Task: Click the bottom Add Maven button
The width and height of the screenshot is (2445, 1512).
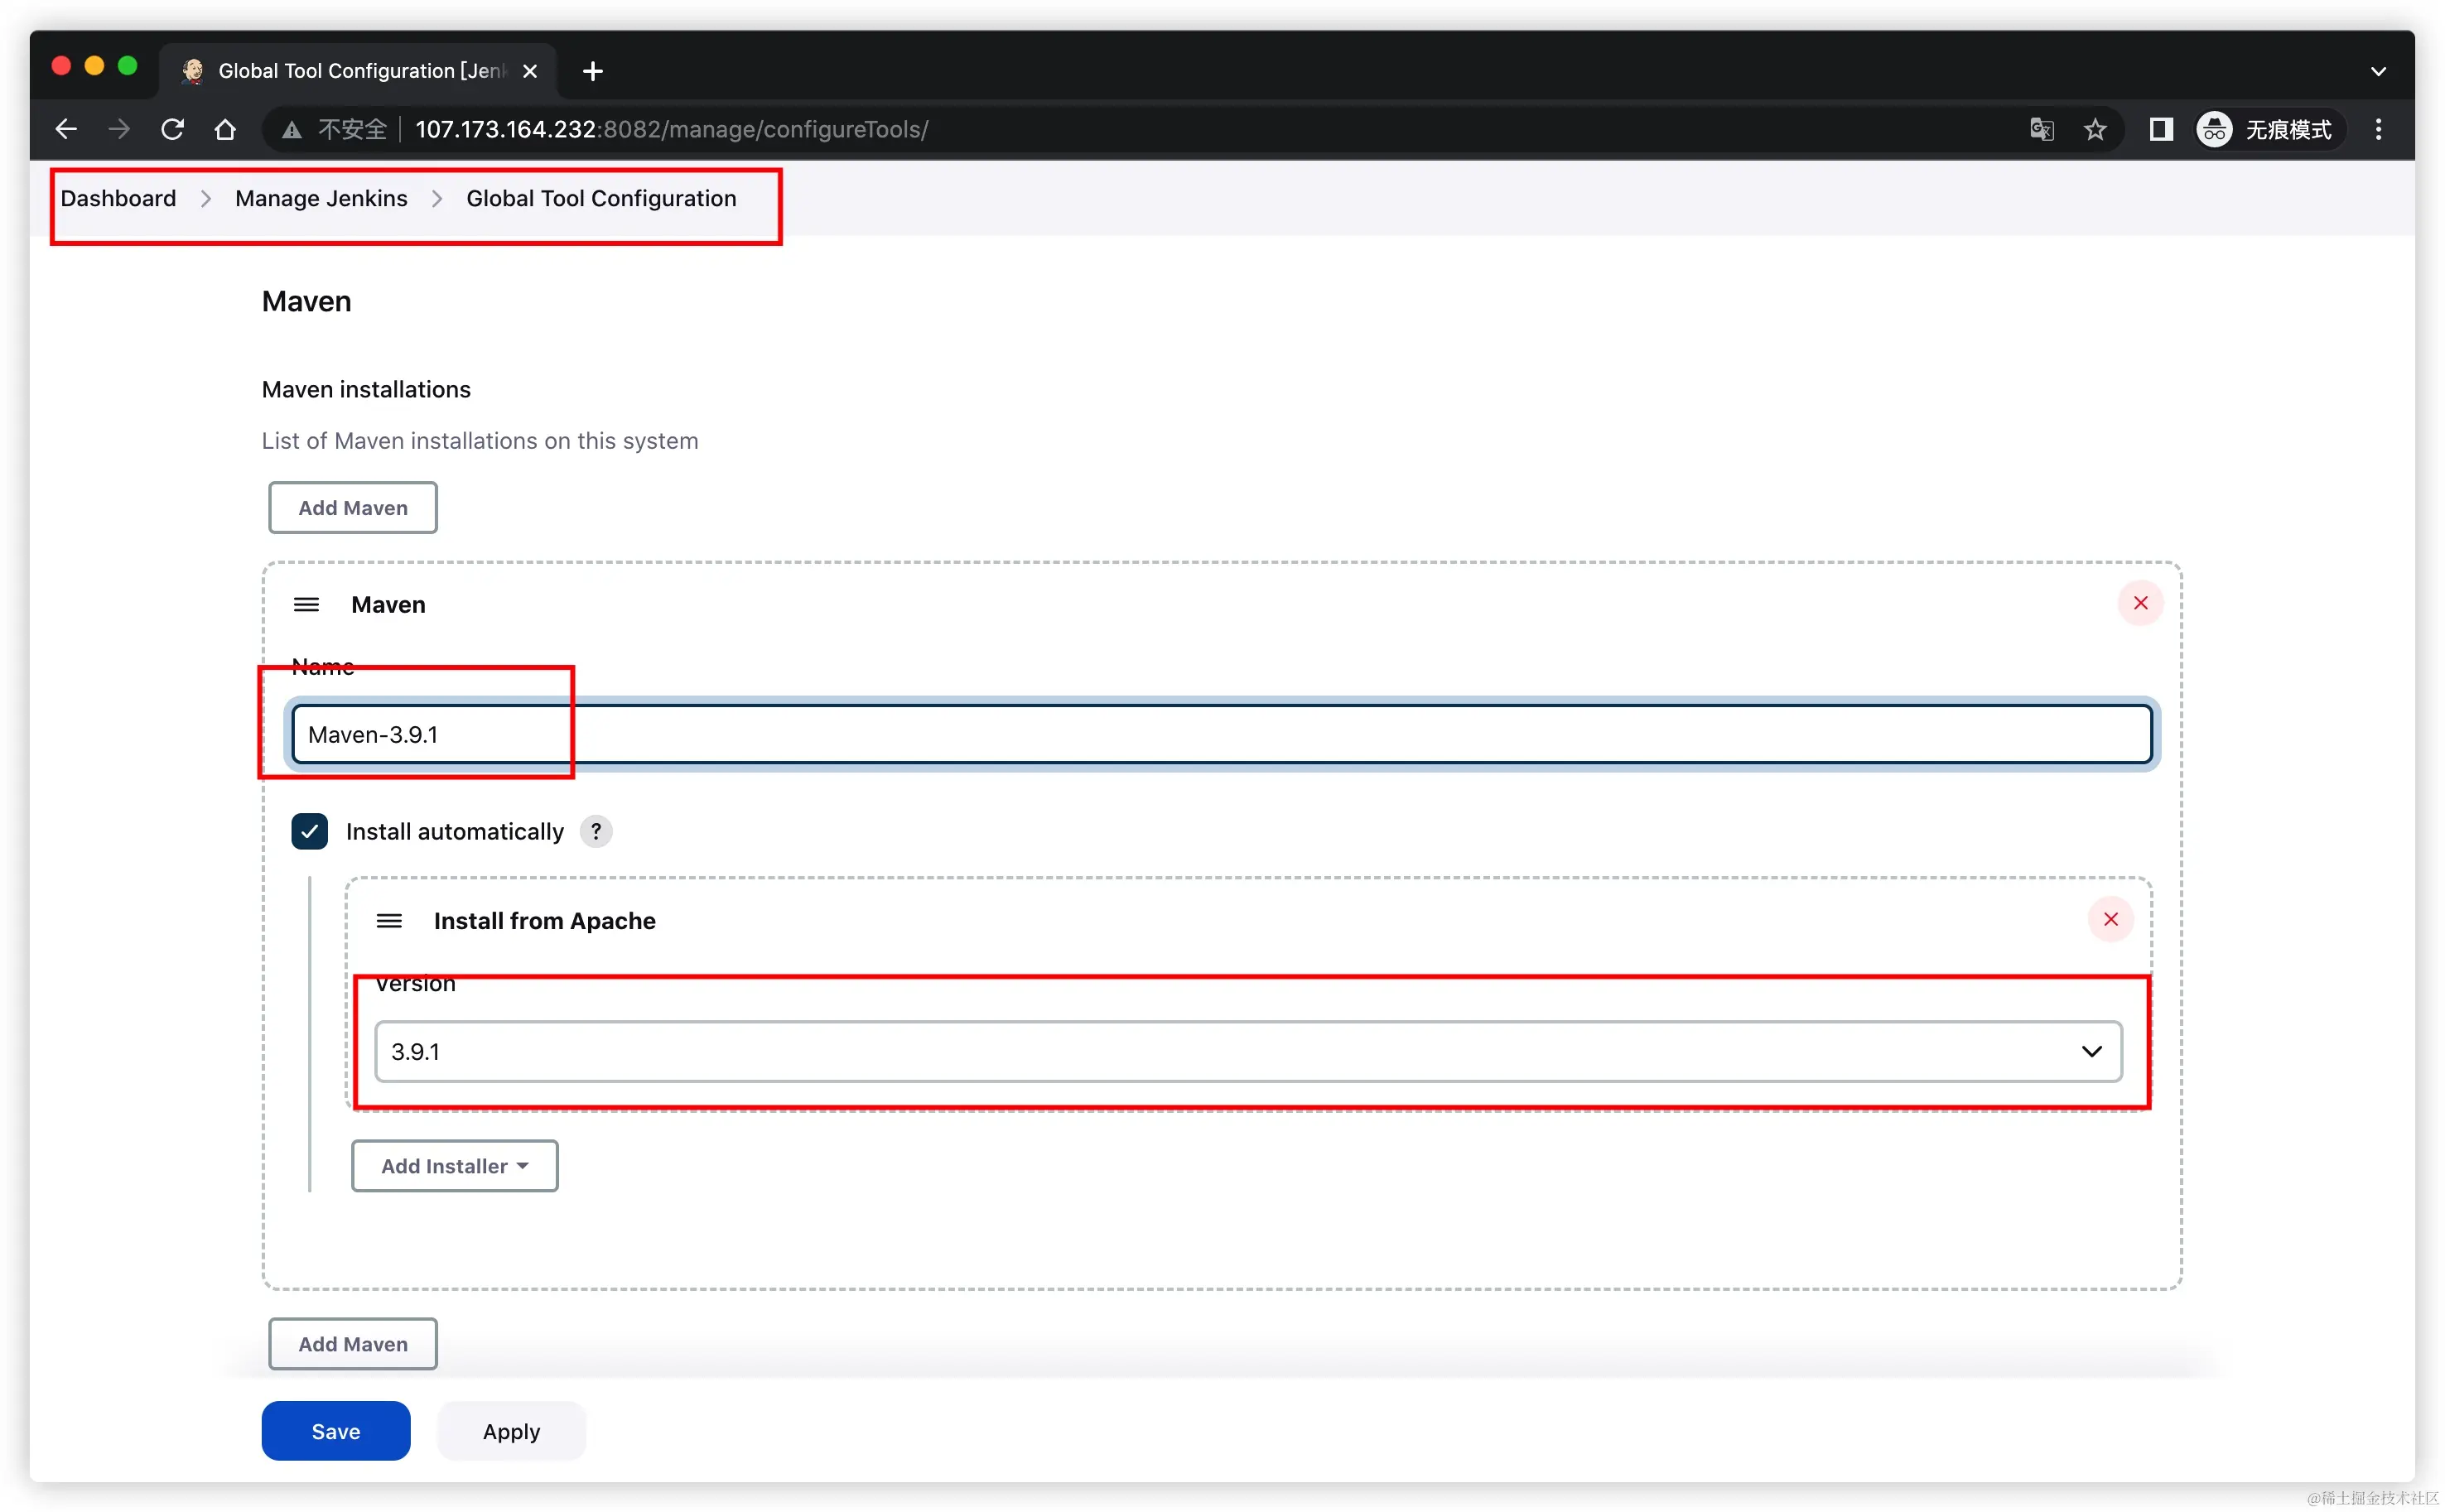Action: point(352,1343)
